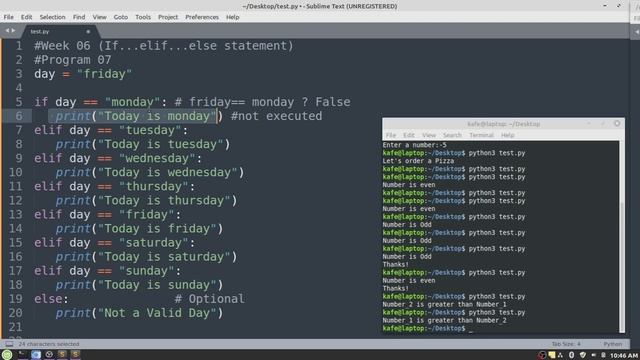Click the print("Not a Valid Day") line
Image resolution: width=640 pixels, height=360 pixels.
pyautogui.click(x=139, y=313)
